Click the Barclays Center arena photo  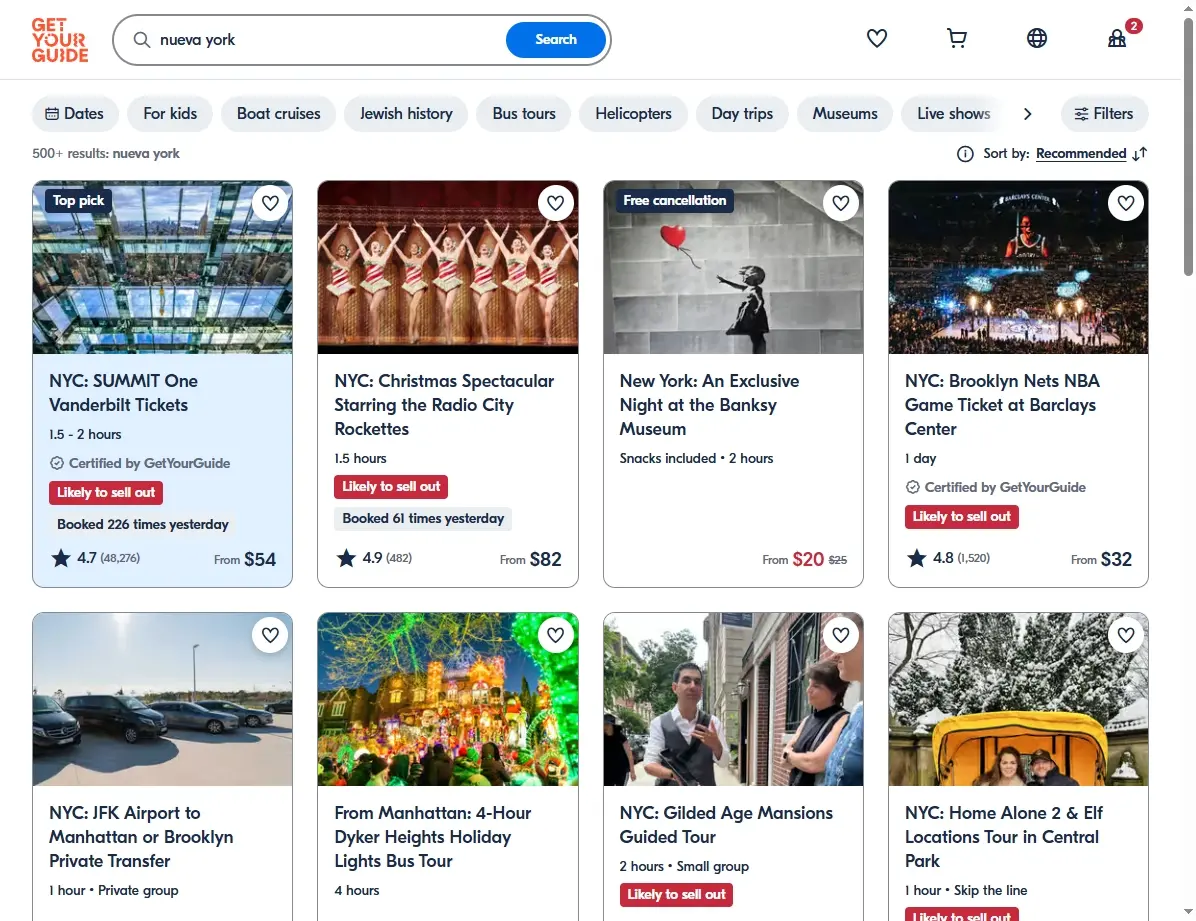[x=1018, y=267]
